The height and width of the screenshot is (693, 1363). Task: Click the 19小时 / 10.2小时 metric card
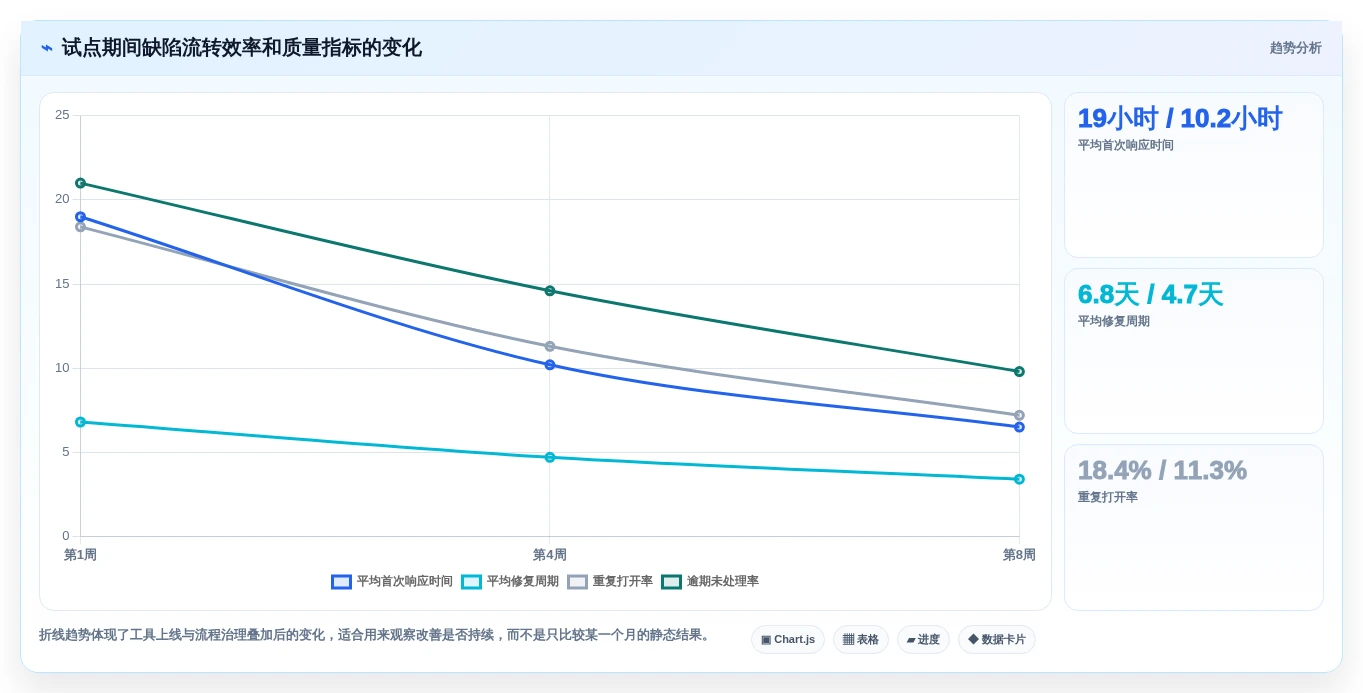pos(1194,175)
